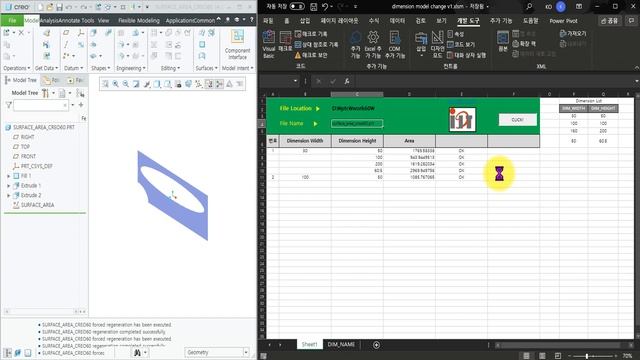Screen dimensions: 640x360
Task: Add new sheet with plus icon
Action: point(376,345)
